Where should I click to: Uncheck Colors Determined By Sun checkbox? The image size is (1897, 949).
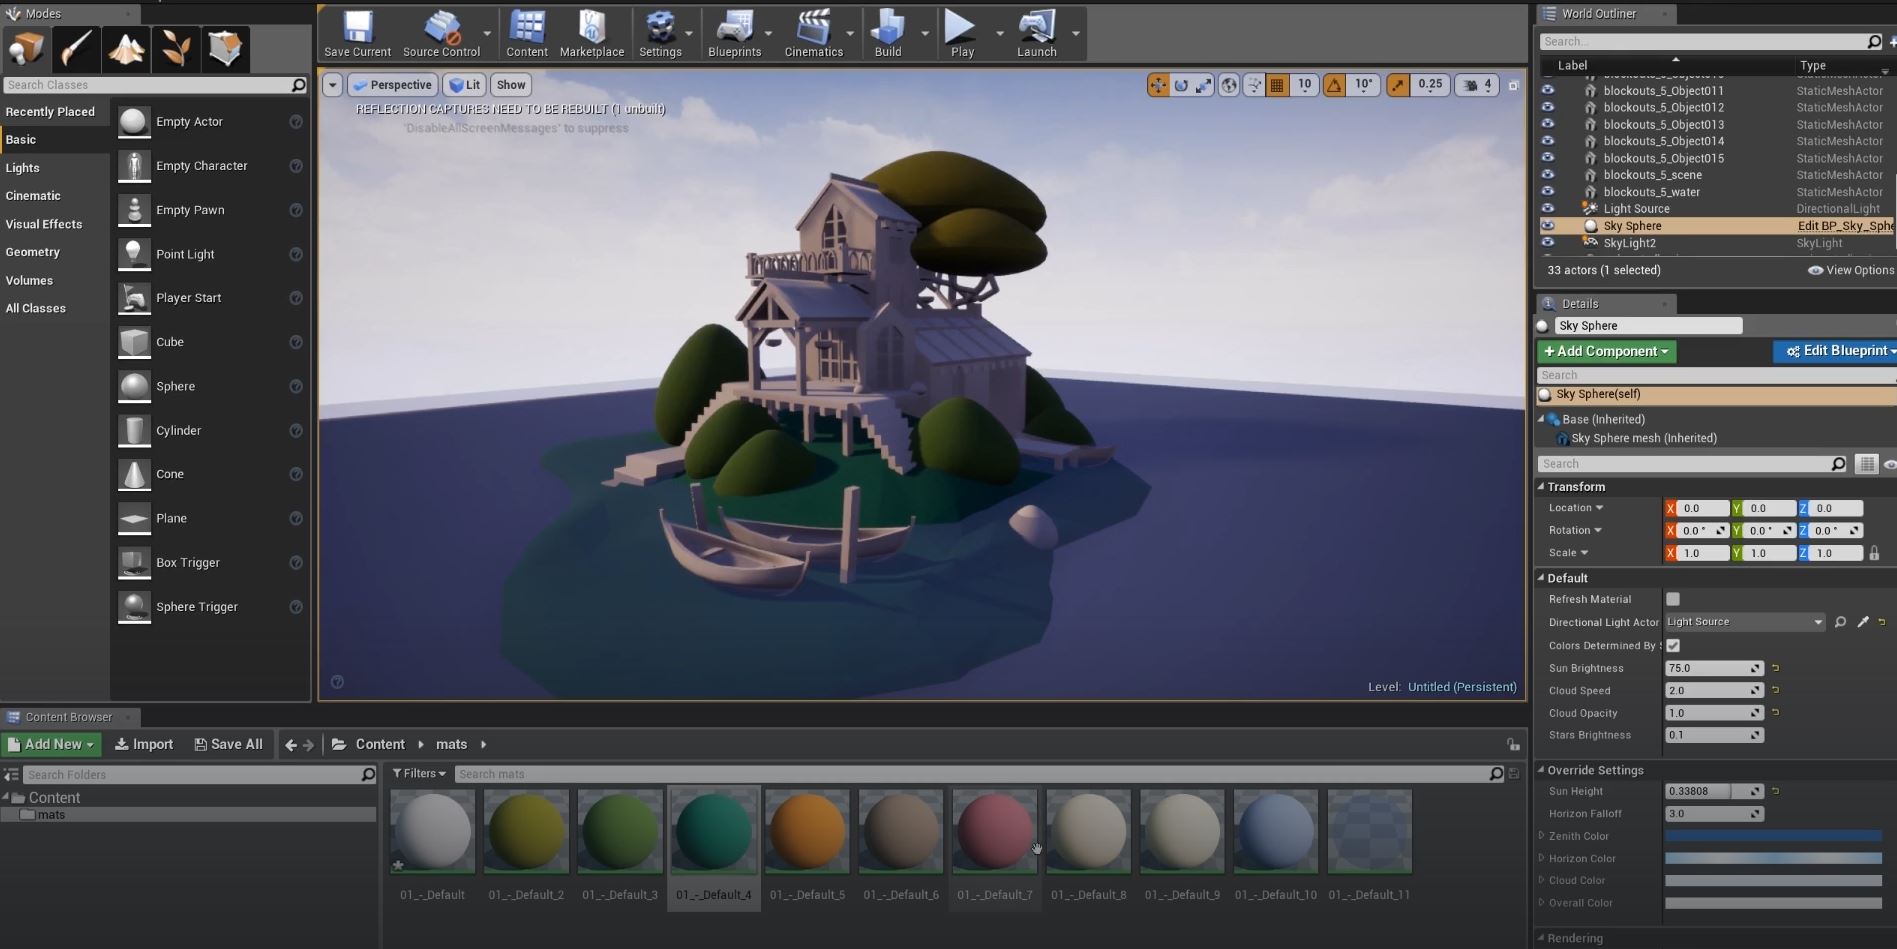[1673, 645]
